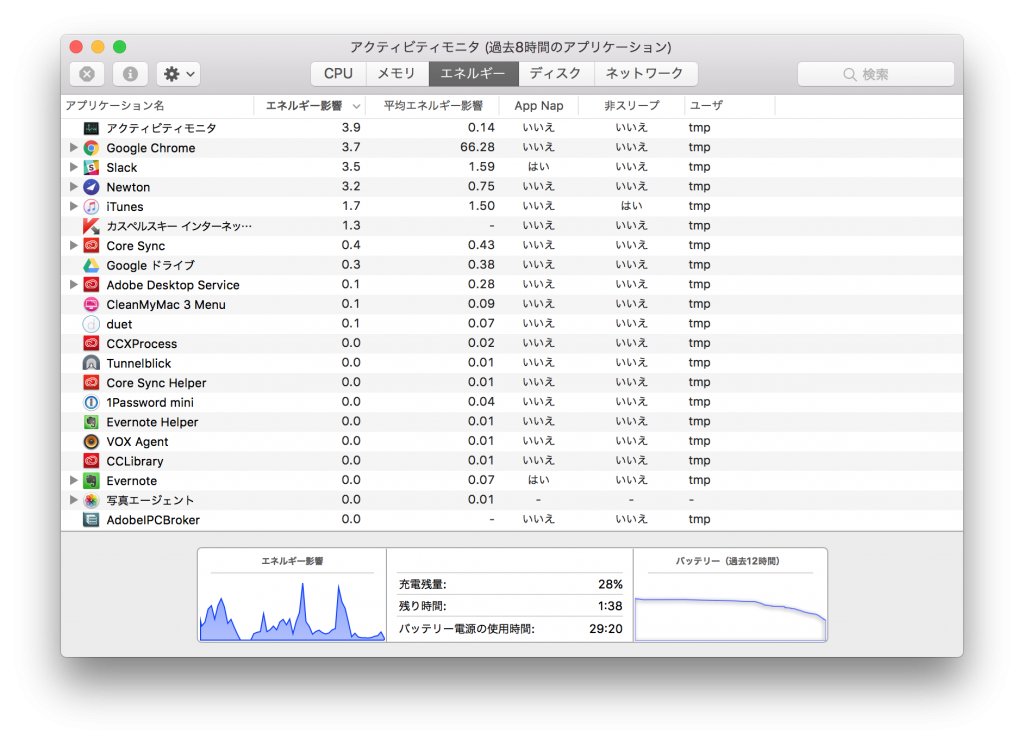
Task: Click the Google Drive icon
Action: tap(91, 265)
